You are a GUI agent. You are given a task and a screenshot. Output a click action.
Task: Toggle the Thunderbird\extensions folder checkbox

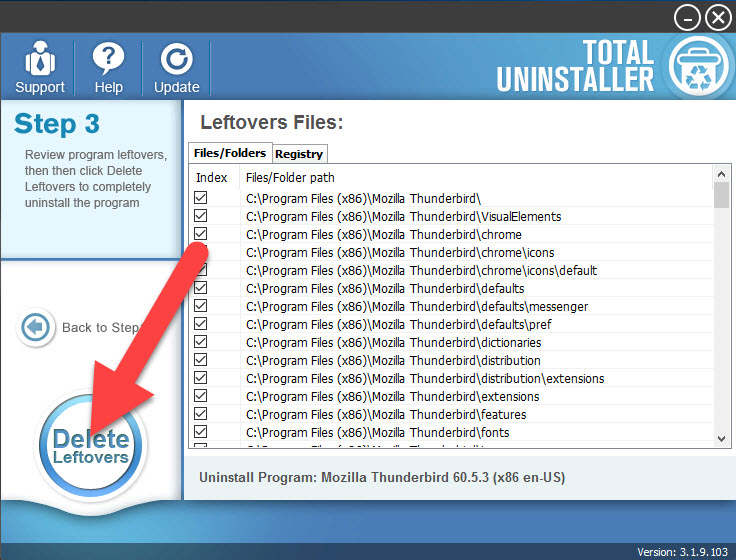tap(200, 396)
